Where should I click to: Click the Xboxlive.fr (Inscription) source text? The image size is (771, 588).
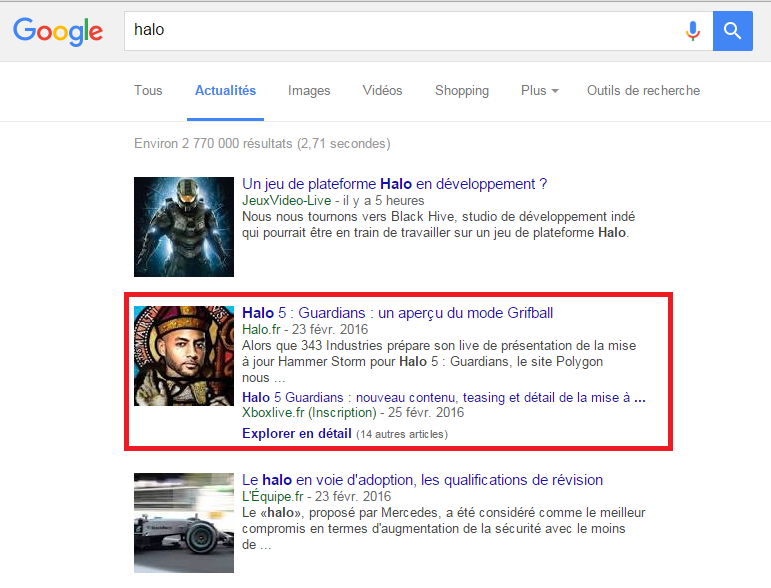point(309,412)
